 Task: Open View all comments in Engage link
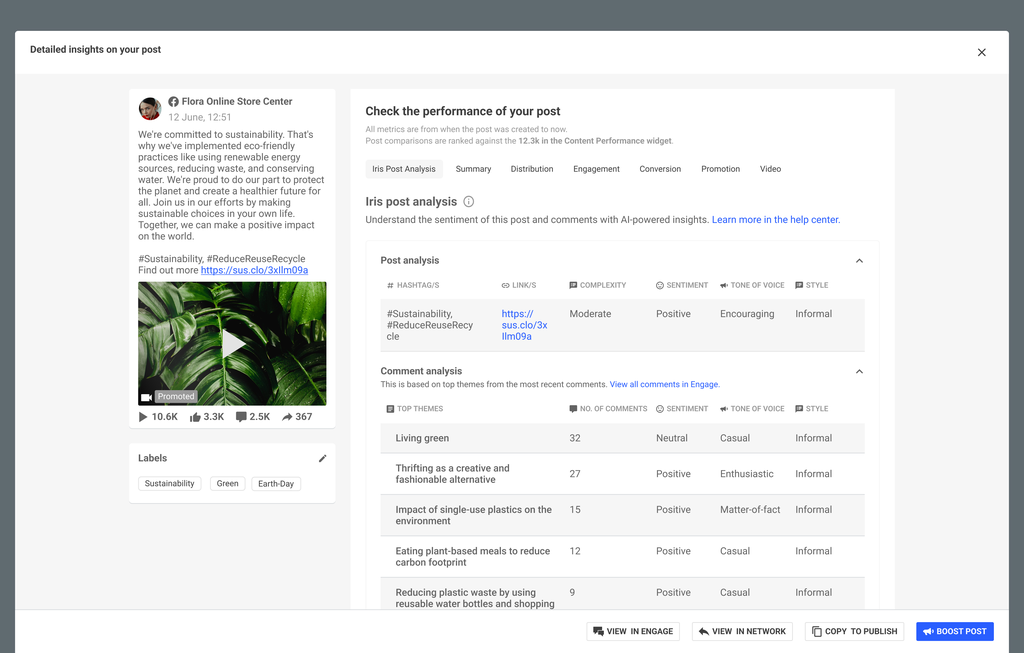pos(664,384)
